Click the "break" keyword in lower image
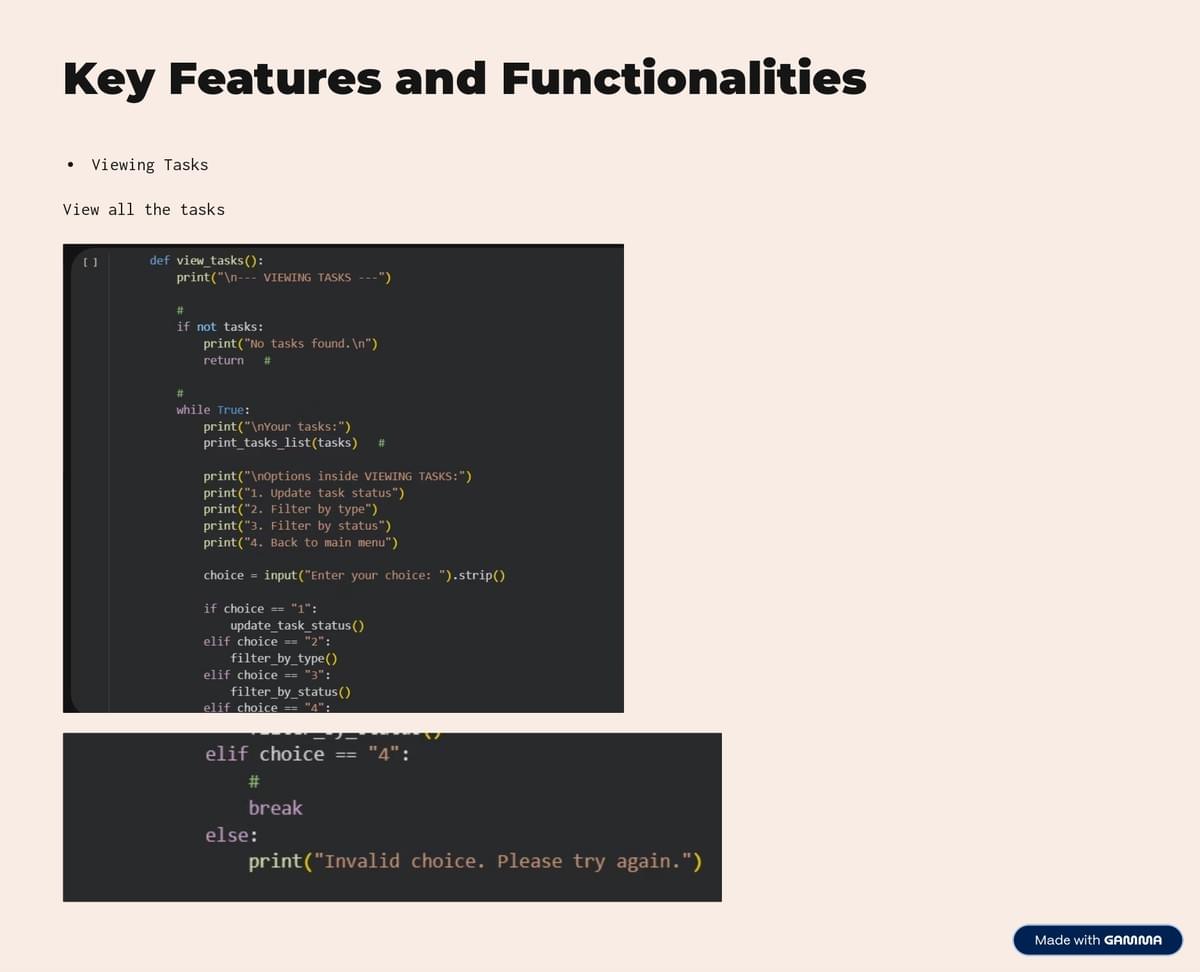 pos(275,808)
